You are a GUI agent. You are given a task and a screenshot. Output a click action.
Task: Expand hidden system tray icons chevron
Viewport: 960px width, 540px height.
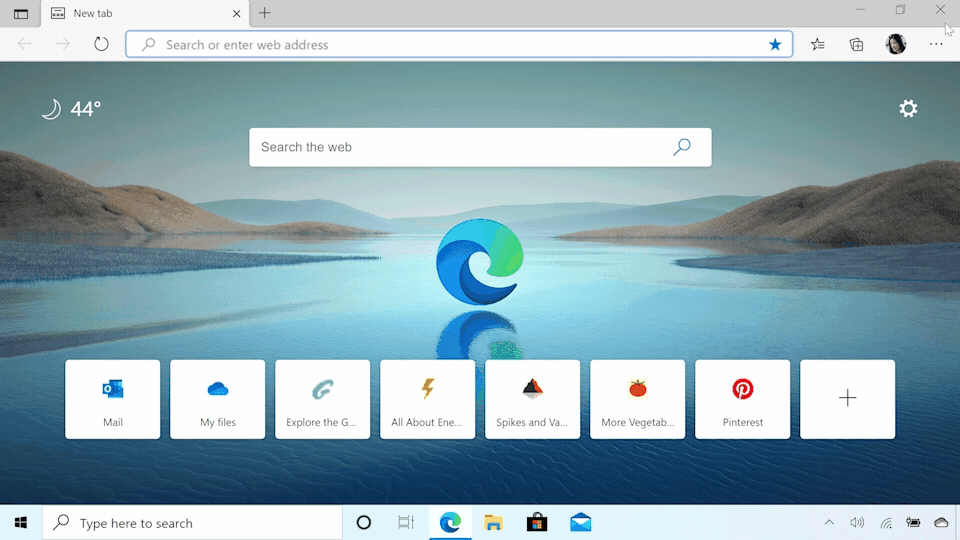[x=829, y=523]
